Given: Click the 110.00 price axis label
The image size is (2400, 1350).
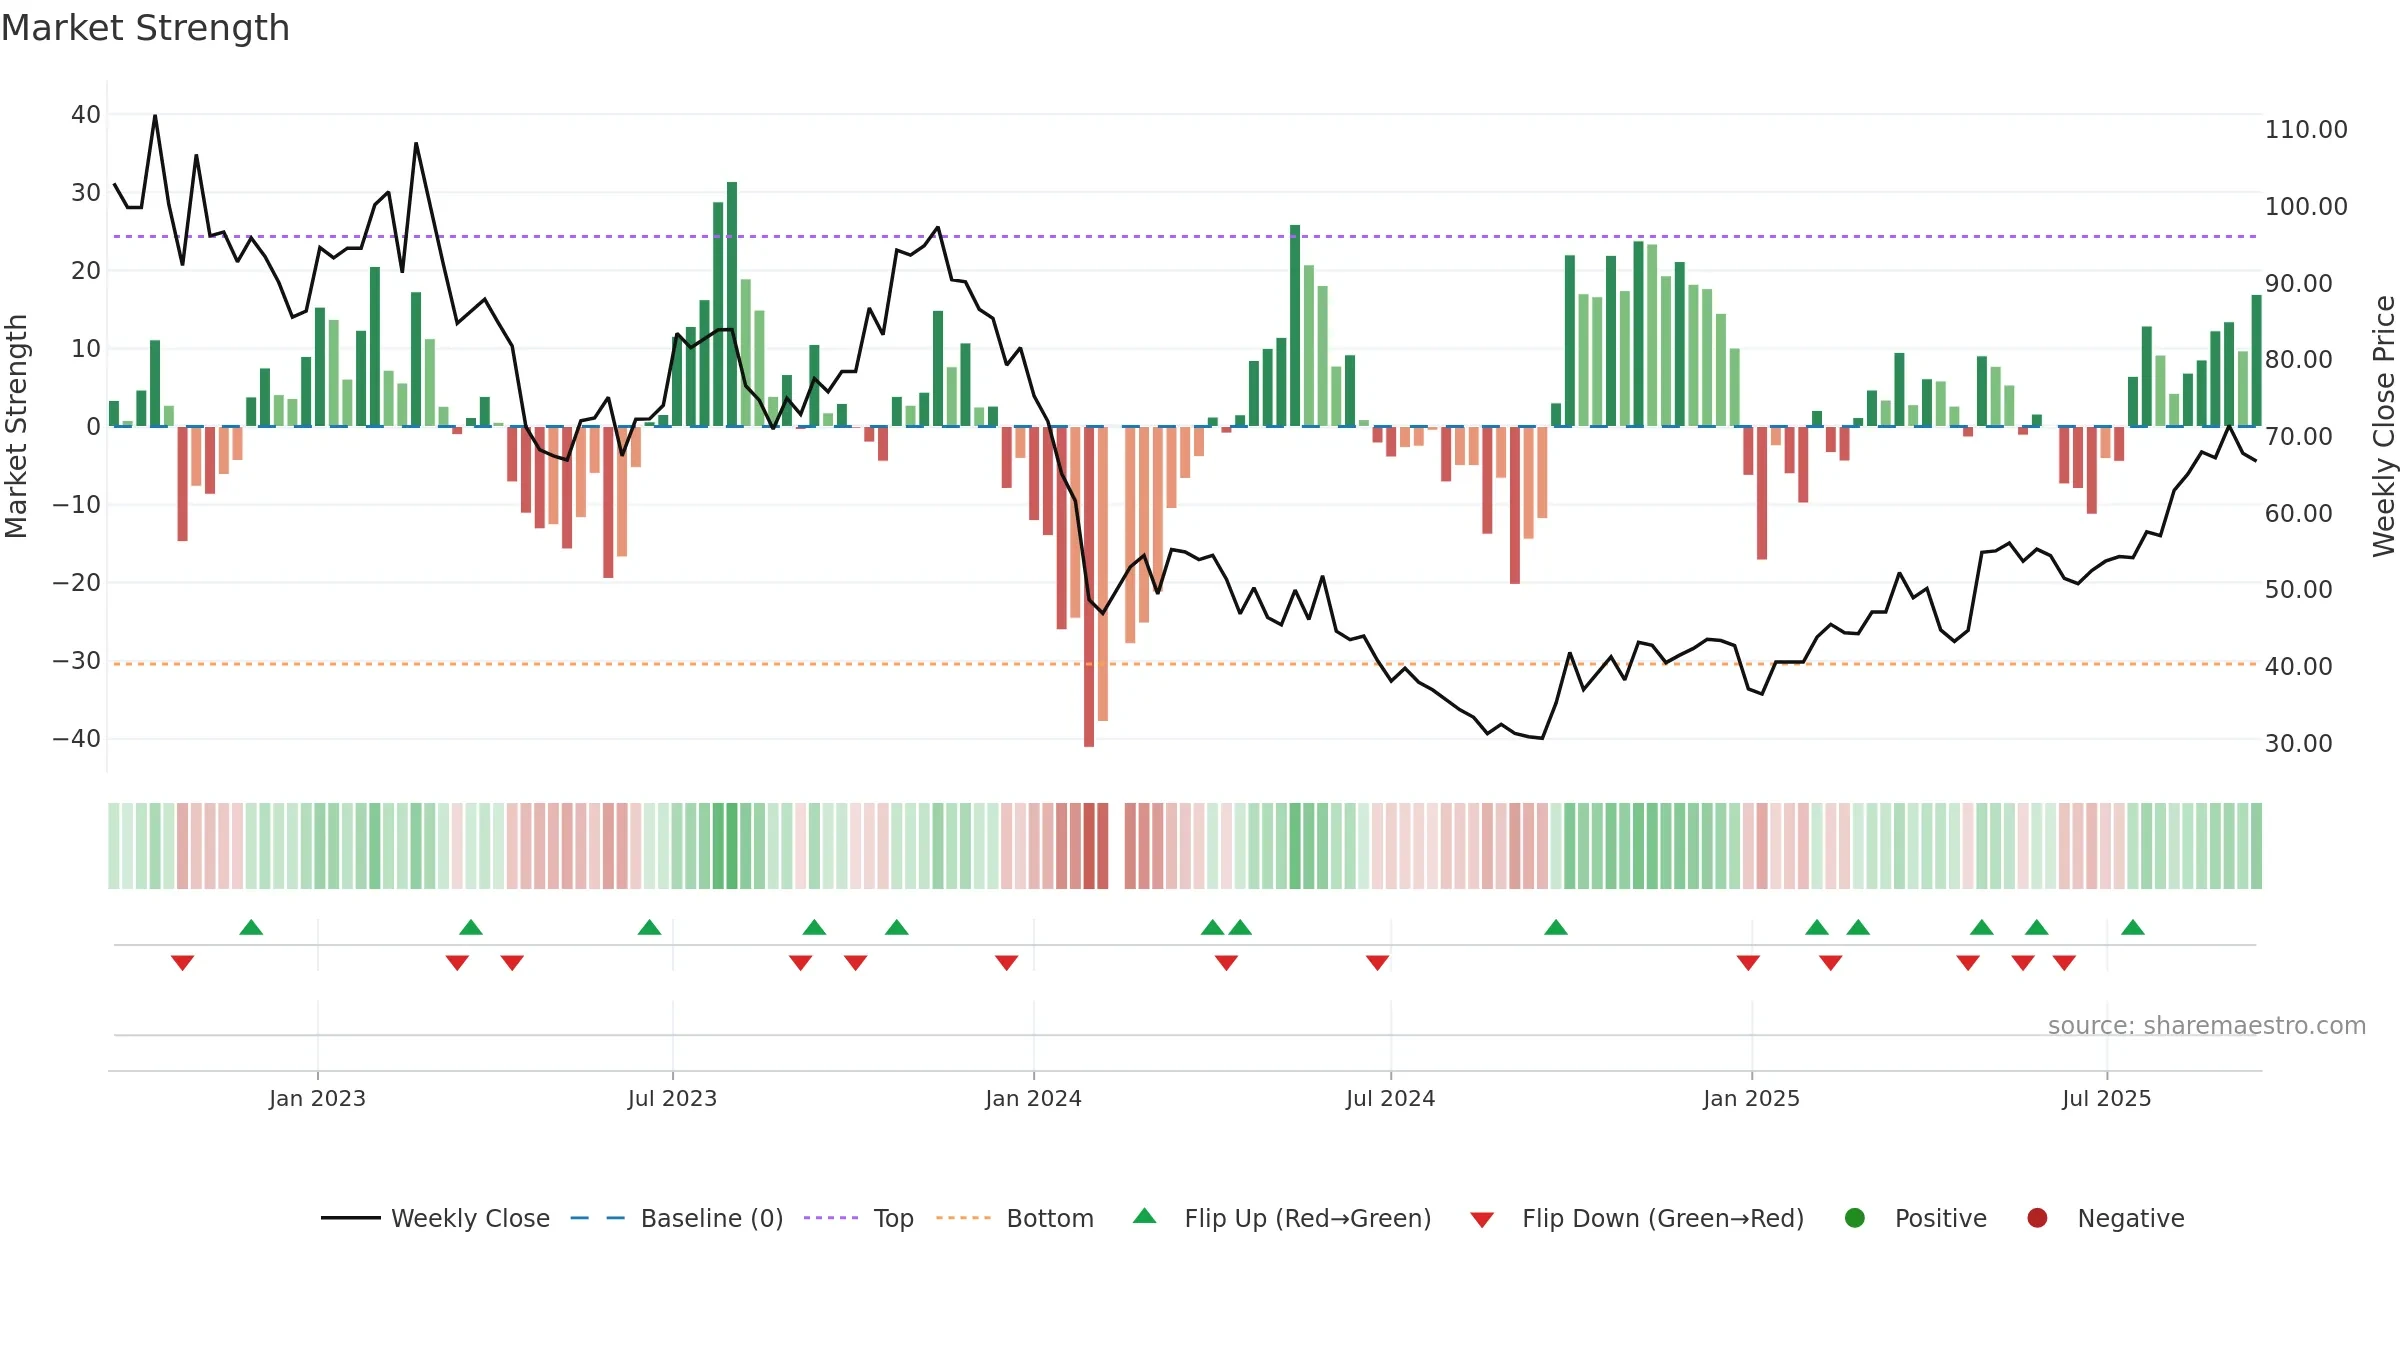Looking at the screenshot, I should coord(2306,130).
